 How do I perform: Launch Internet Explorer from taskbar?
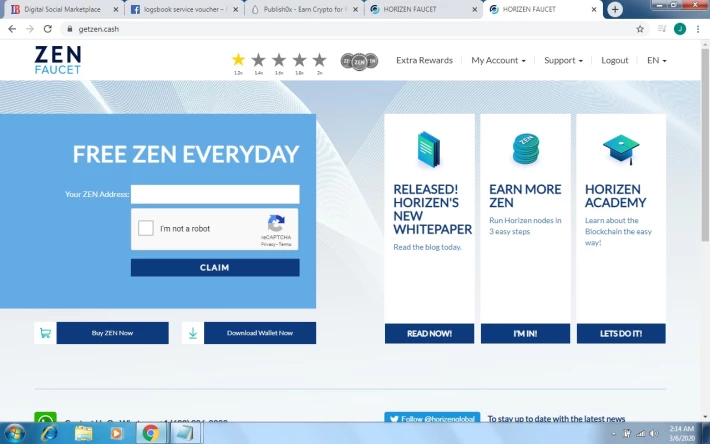(49, 433)
